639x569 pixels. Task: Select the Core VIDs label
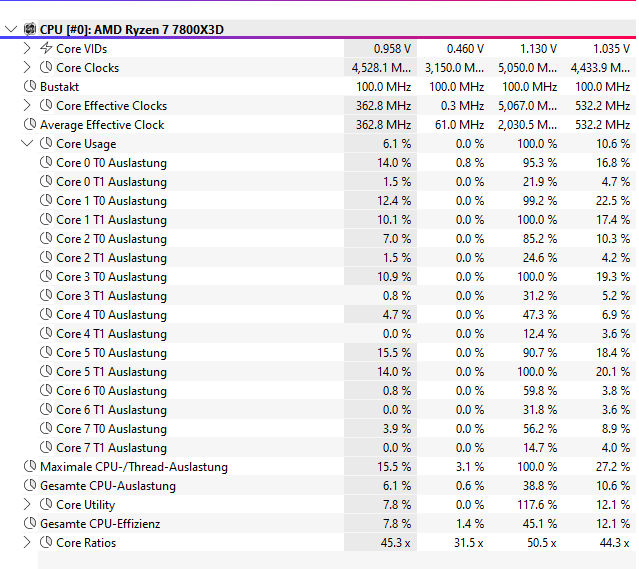82,49
